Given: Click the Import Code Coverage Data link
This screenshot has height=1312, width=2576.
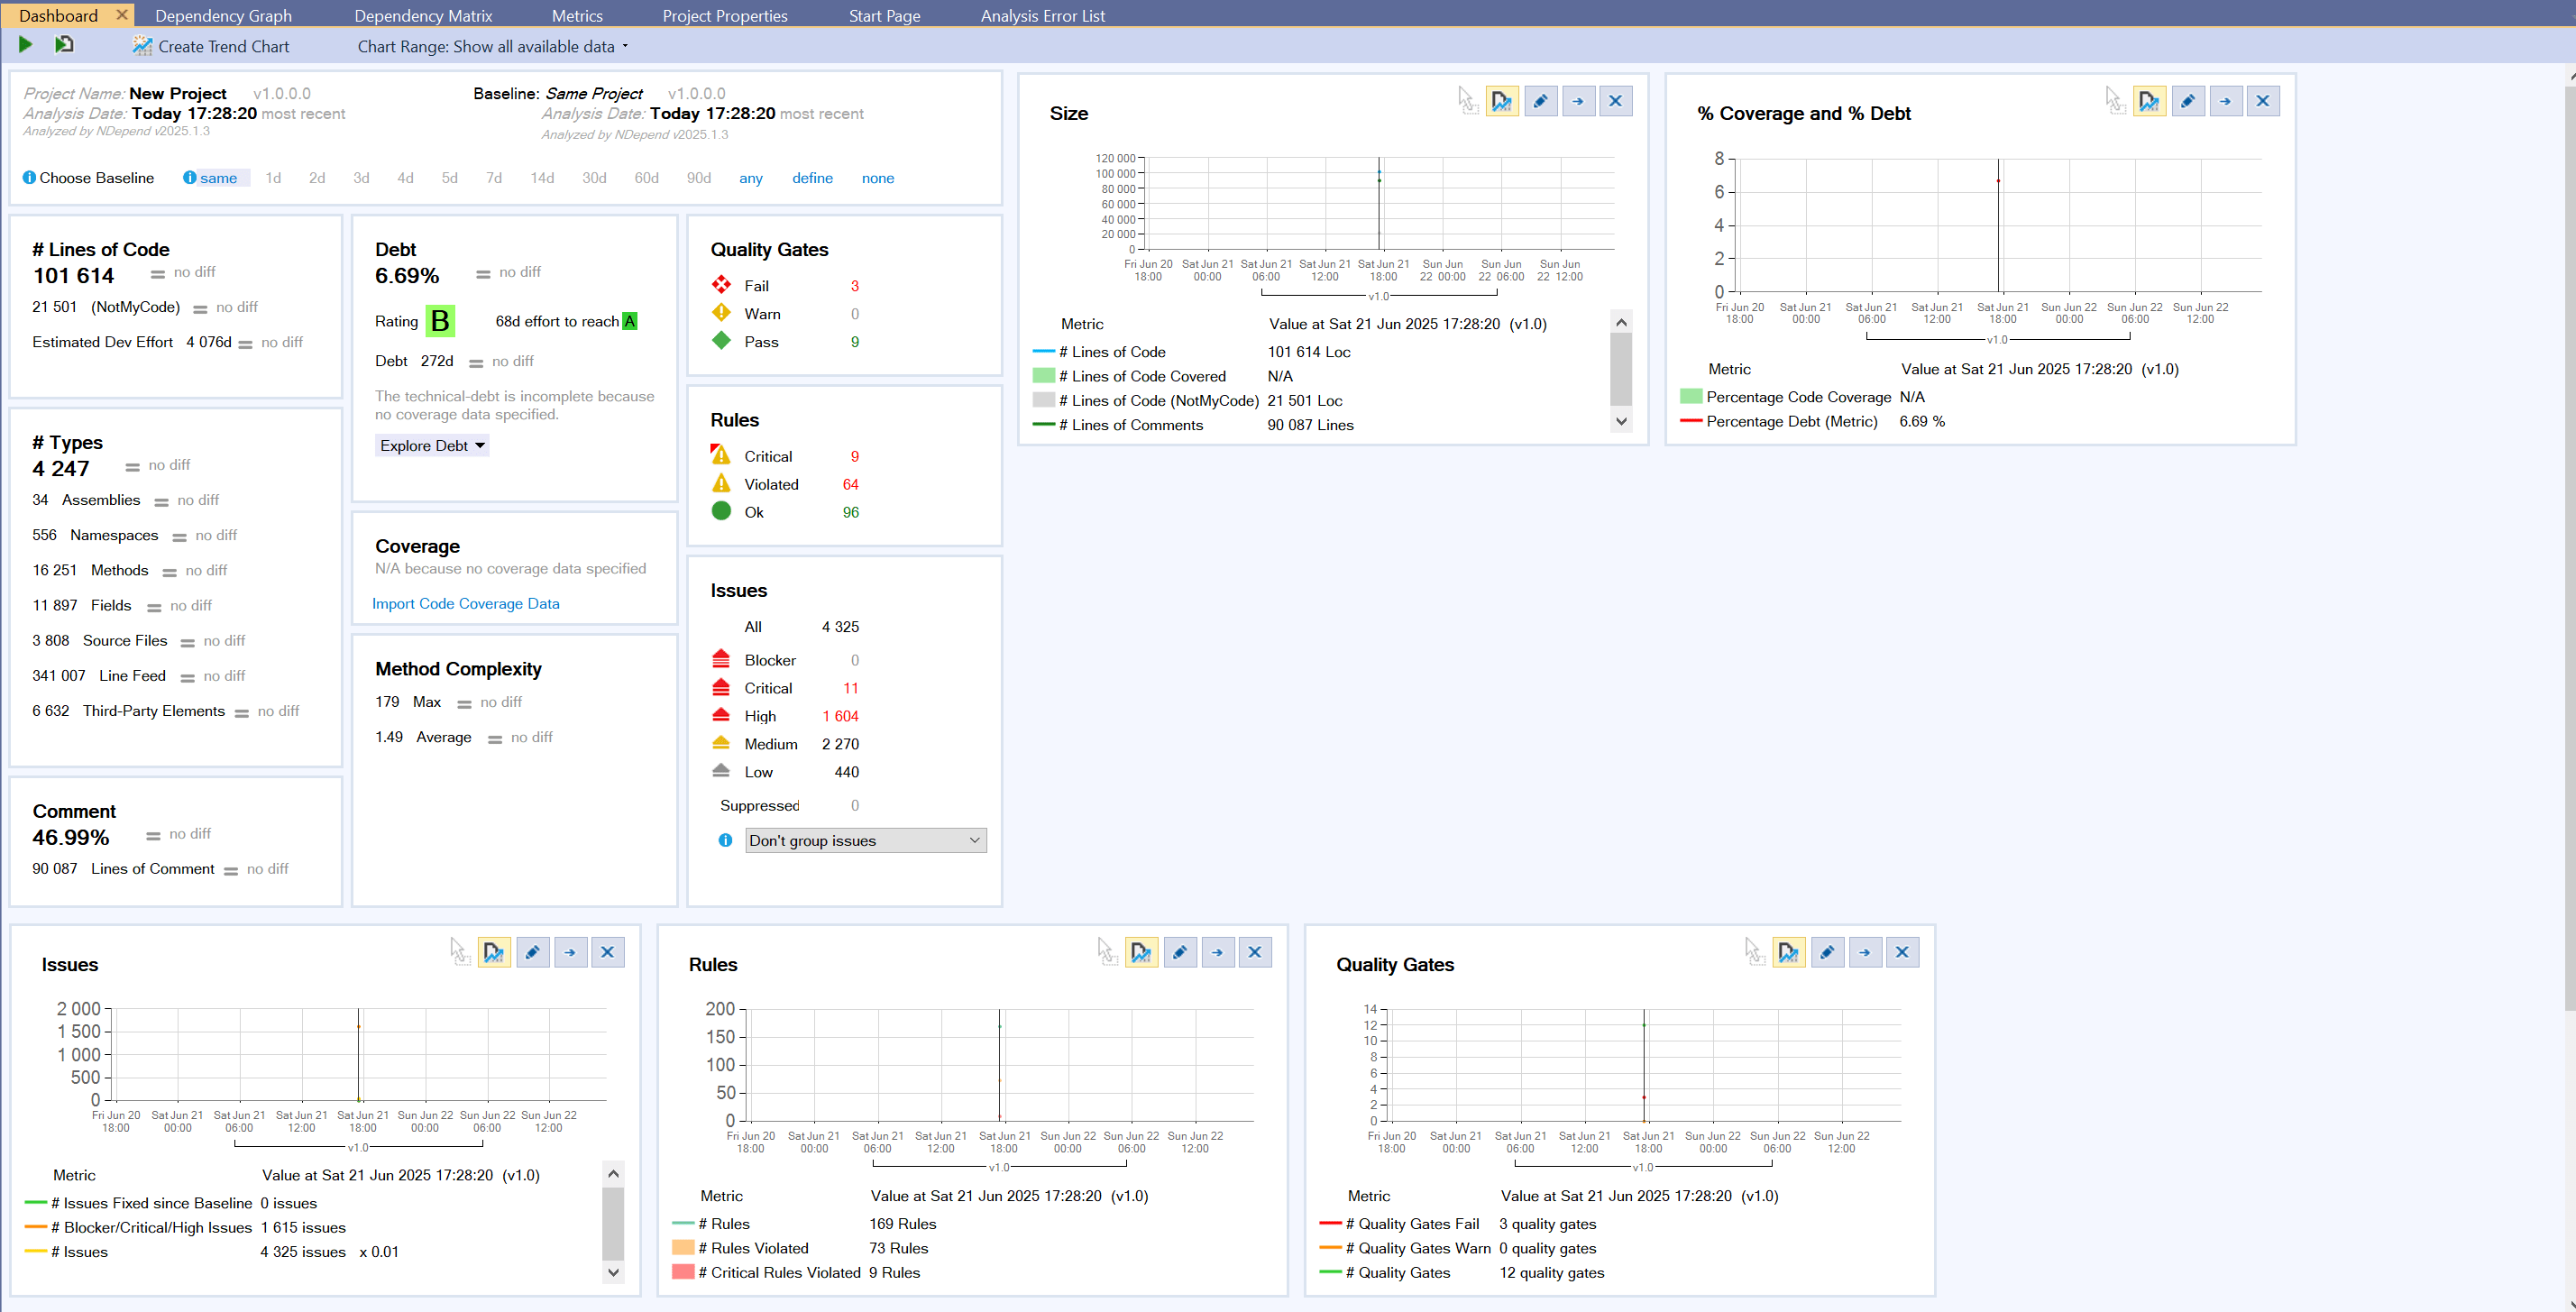Looking at the screenshot, I should pos(465,604).
